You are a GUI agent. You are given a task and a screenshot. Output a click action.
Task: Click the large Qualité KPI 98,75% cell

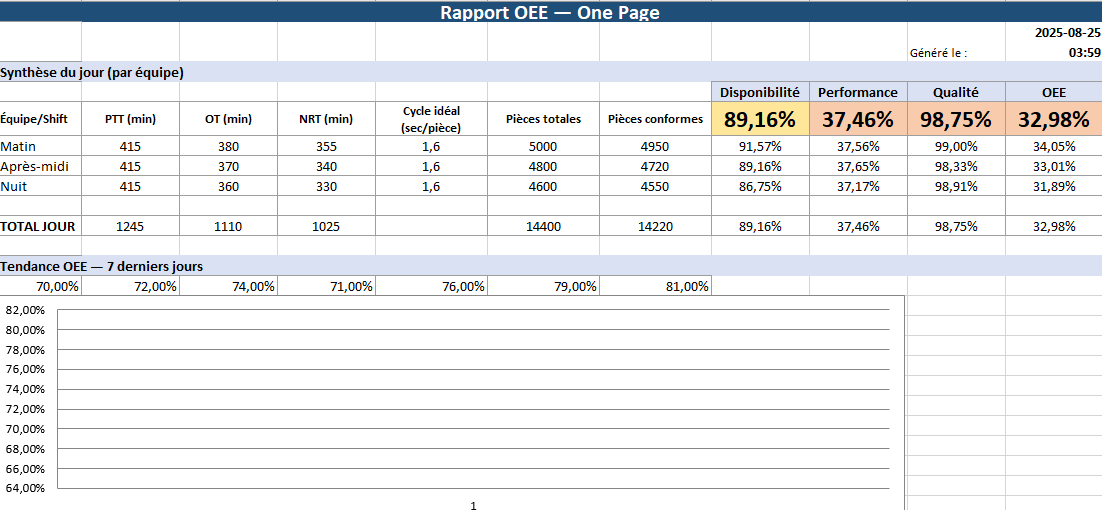click(x=955, y=120)
